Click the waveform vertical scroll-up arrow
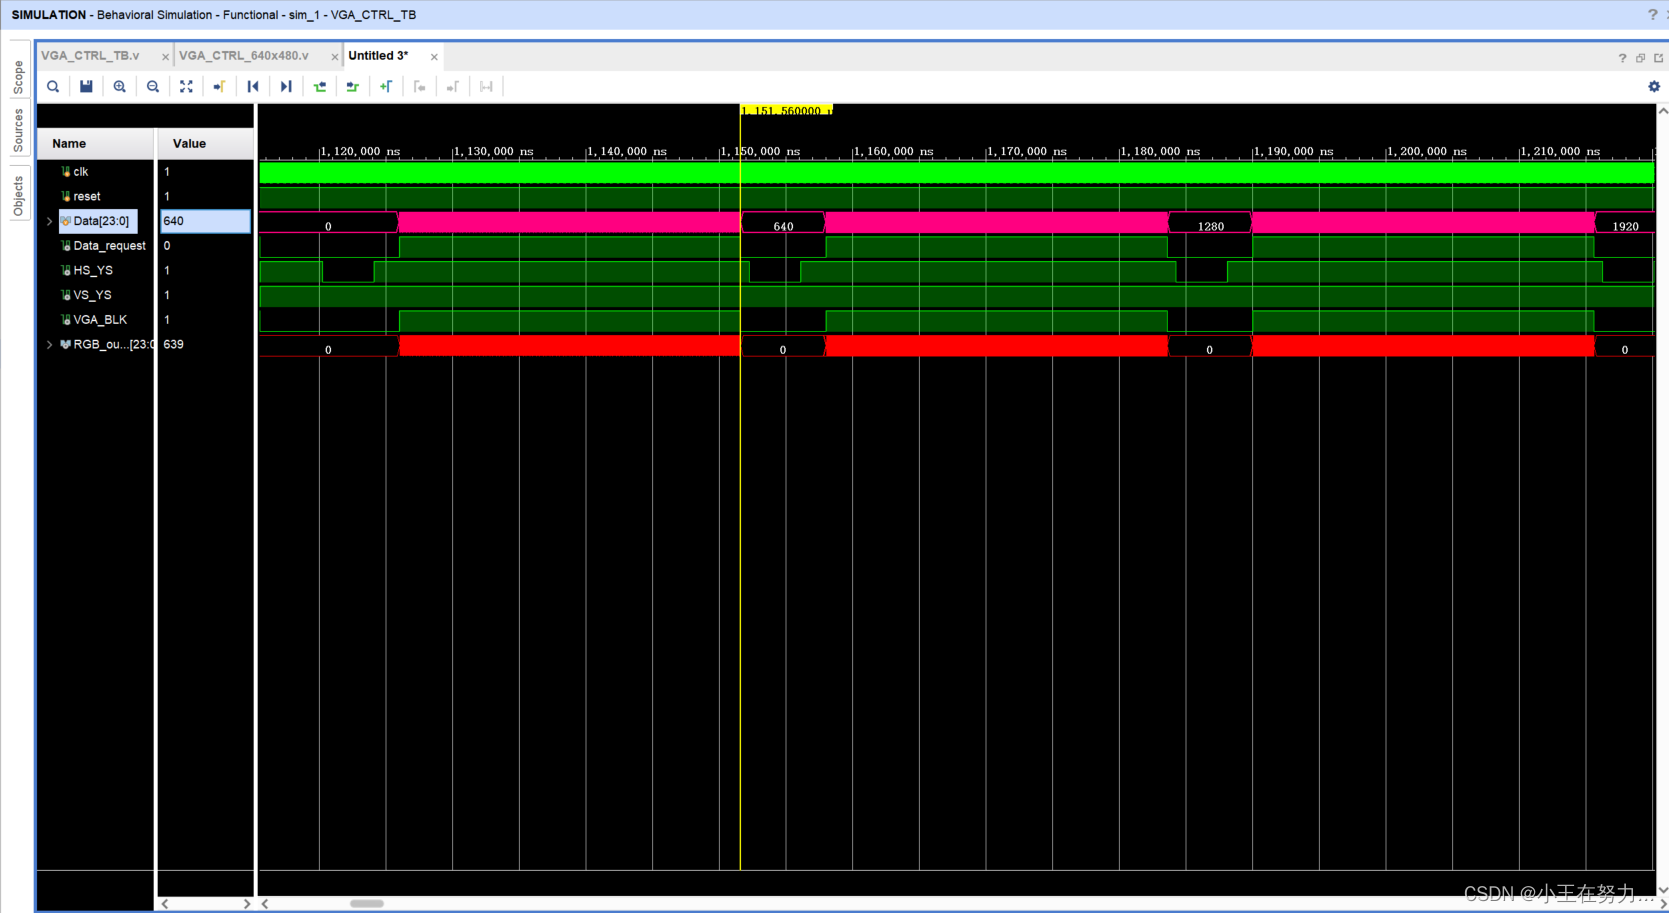 [x=1662, y=111]
